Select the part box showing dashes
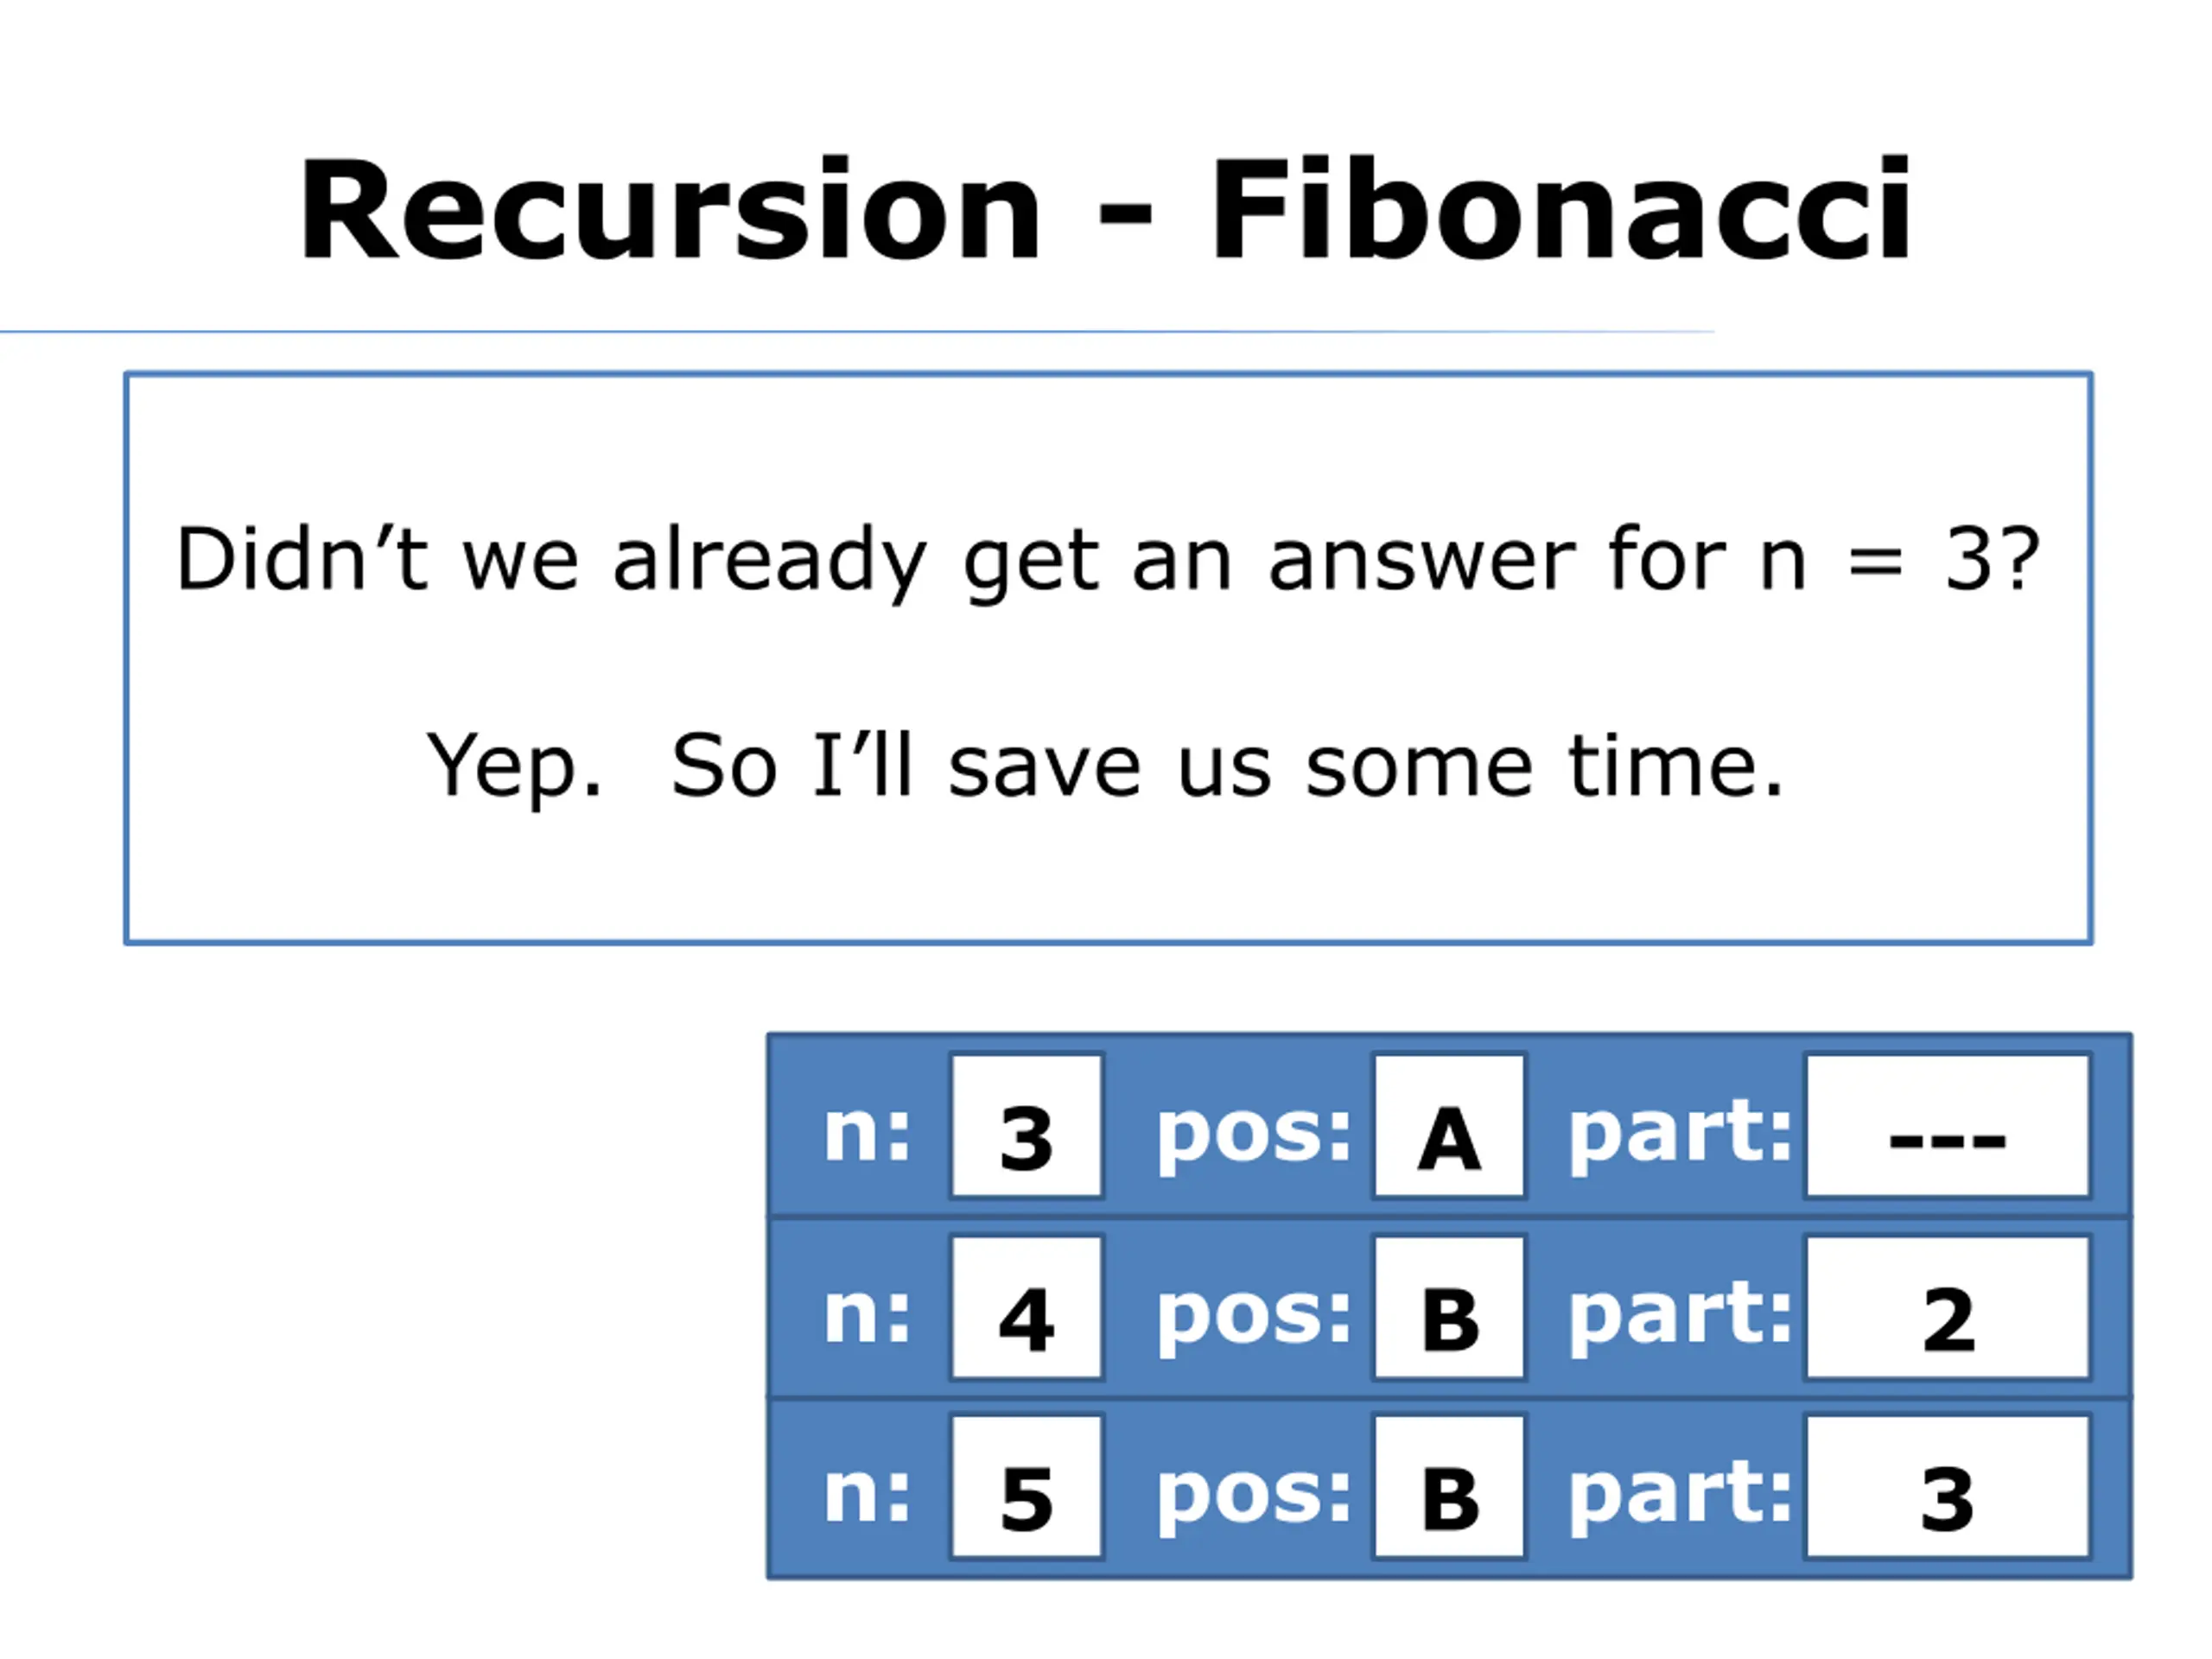Screen dimensions: 2212x1659 tap(1948, 1125)
